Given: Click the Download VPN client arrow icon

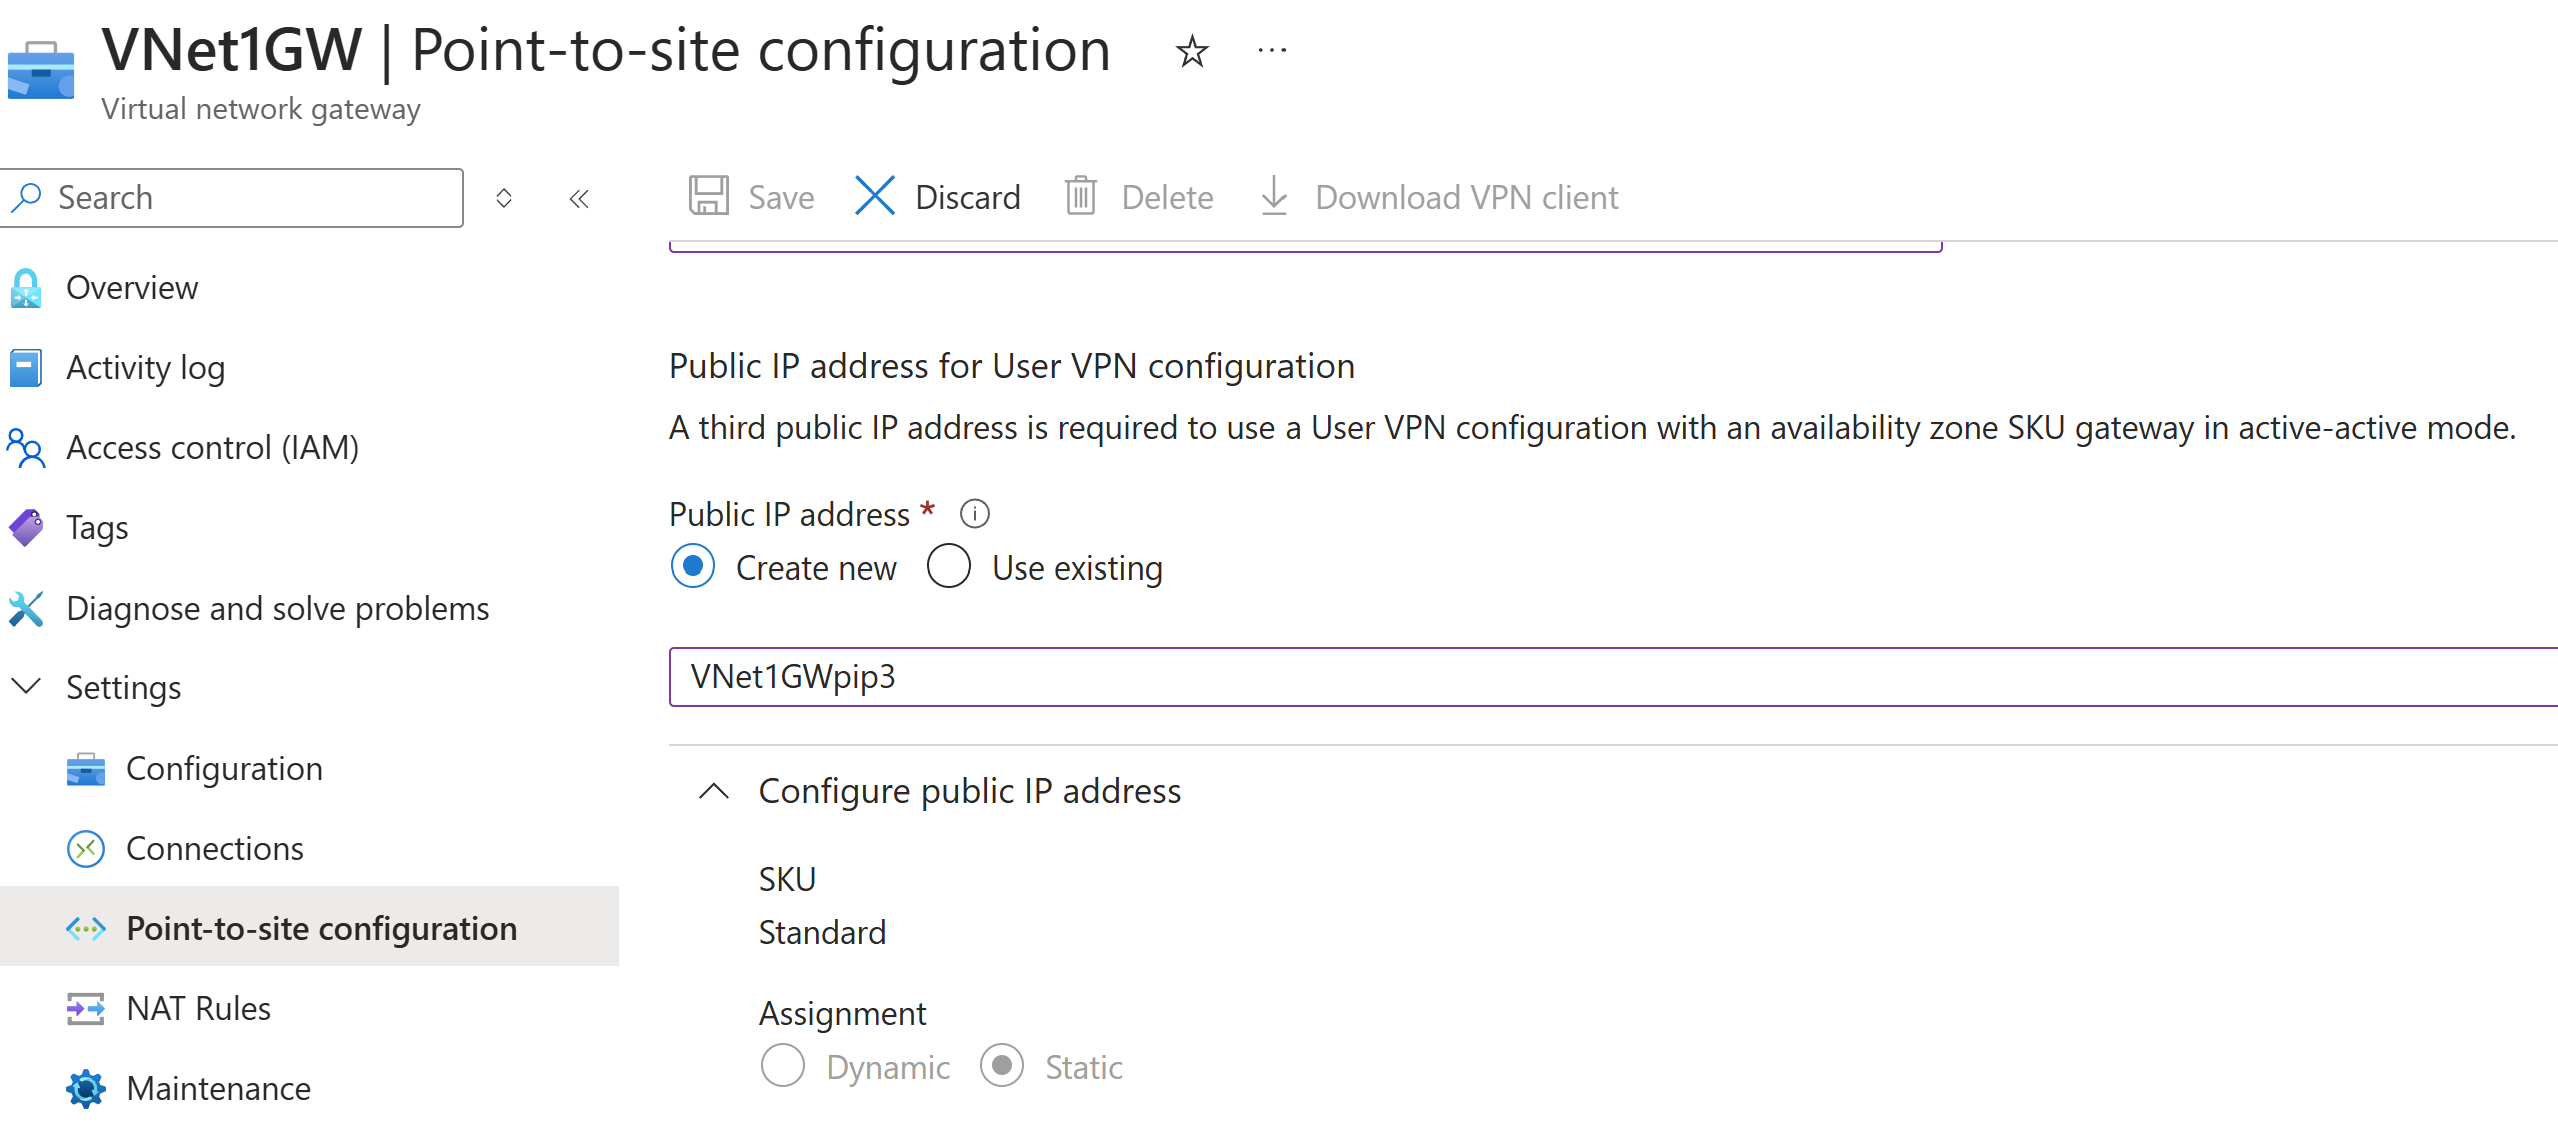Looking at the screenshot, I should tap(1274, 196).
